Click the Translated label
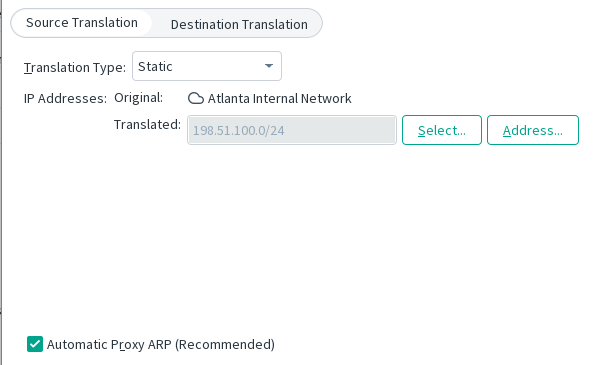The height and width of the screenshot is (365, 599). (147, 125)
